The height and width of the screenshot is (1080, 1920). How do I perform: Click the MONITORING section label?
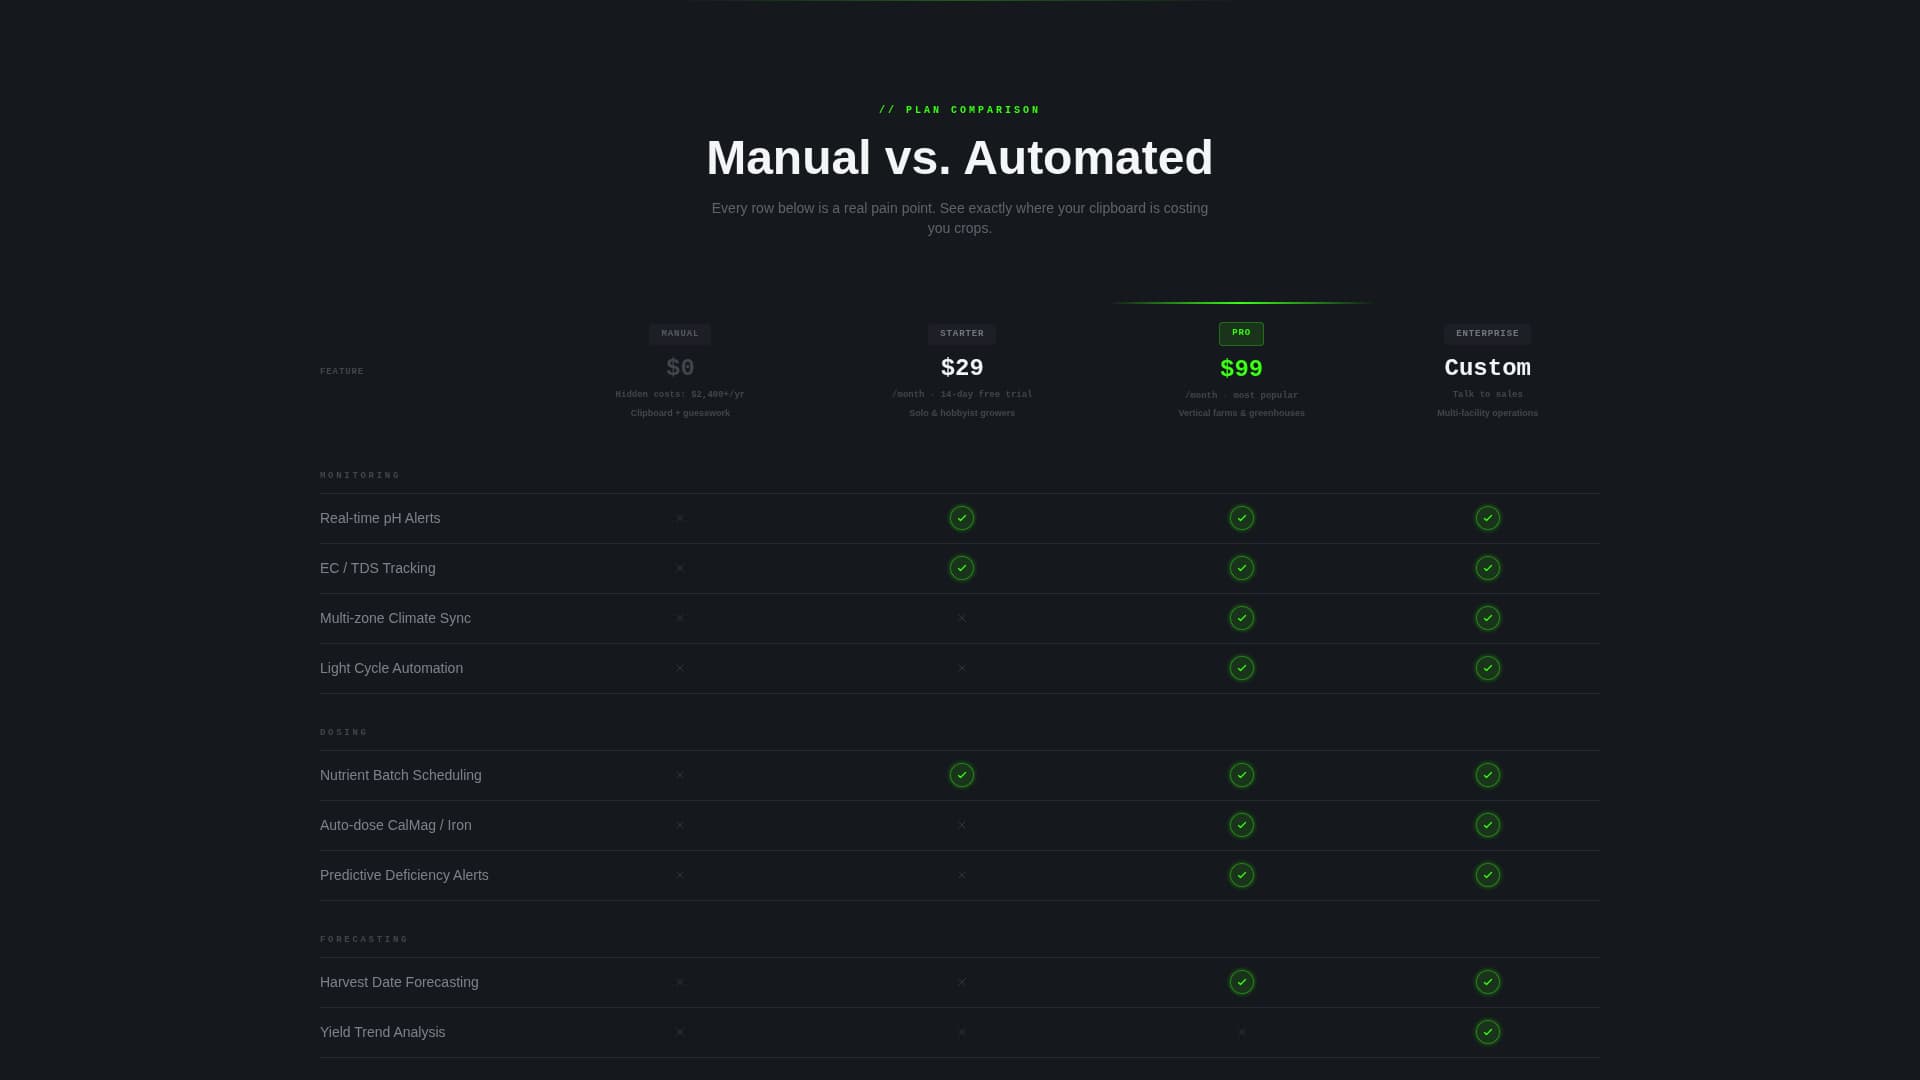pos(360,475)
